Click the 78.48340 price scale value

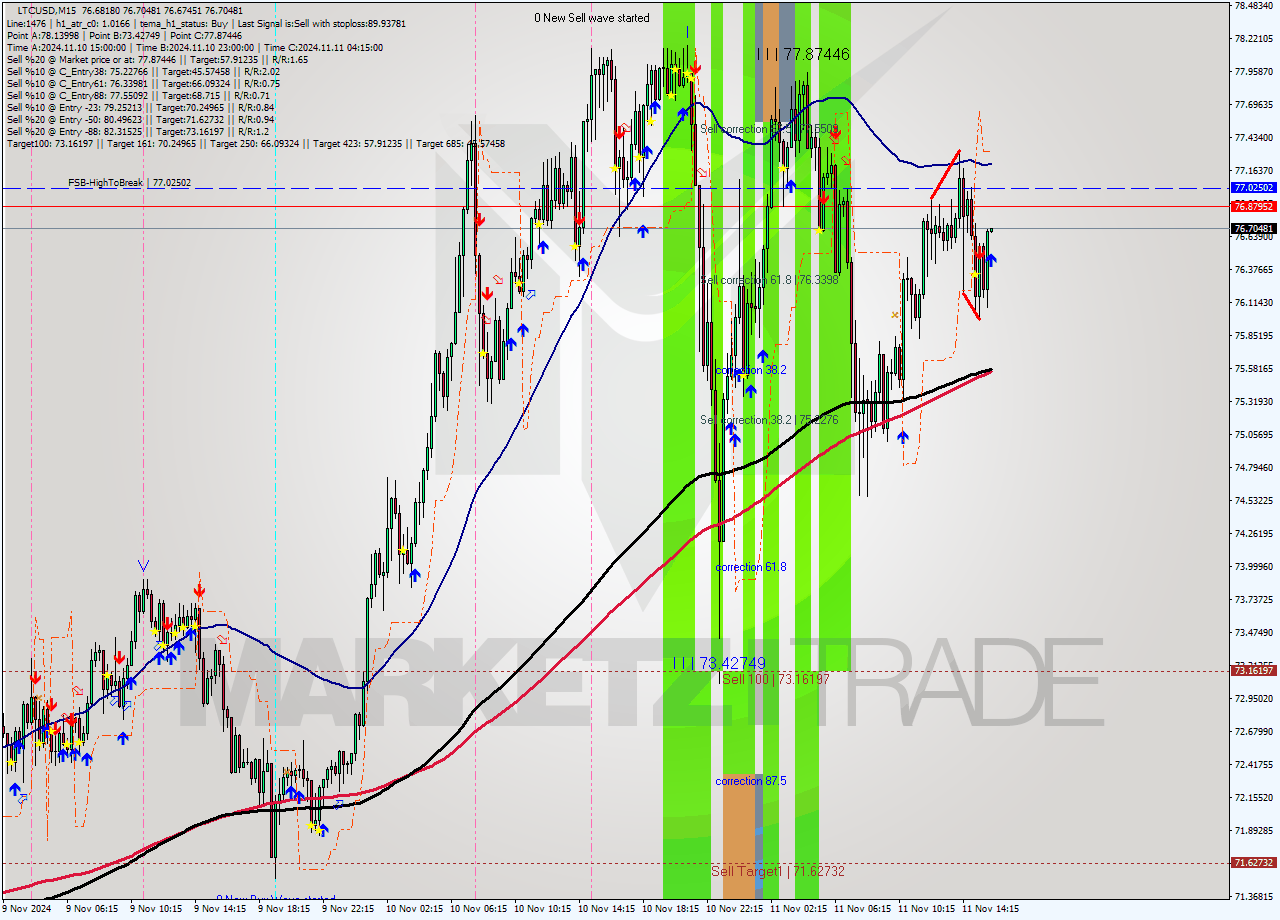1254,6
